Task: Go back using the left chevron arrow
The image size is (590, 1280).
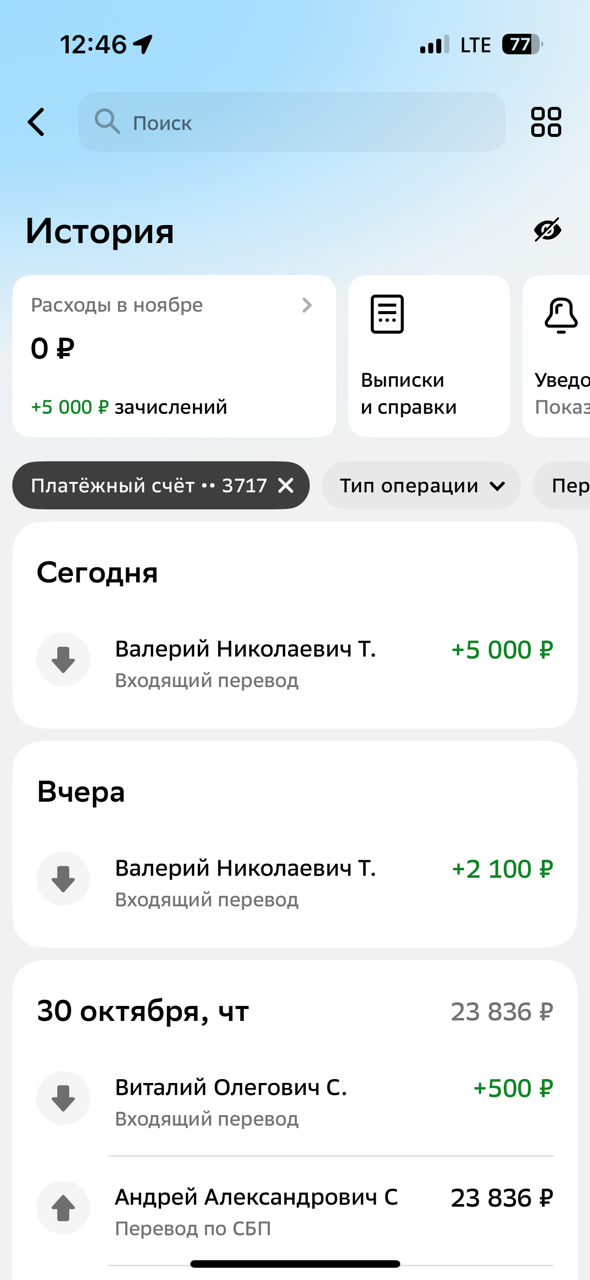Action: pos(35,122)
